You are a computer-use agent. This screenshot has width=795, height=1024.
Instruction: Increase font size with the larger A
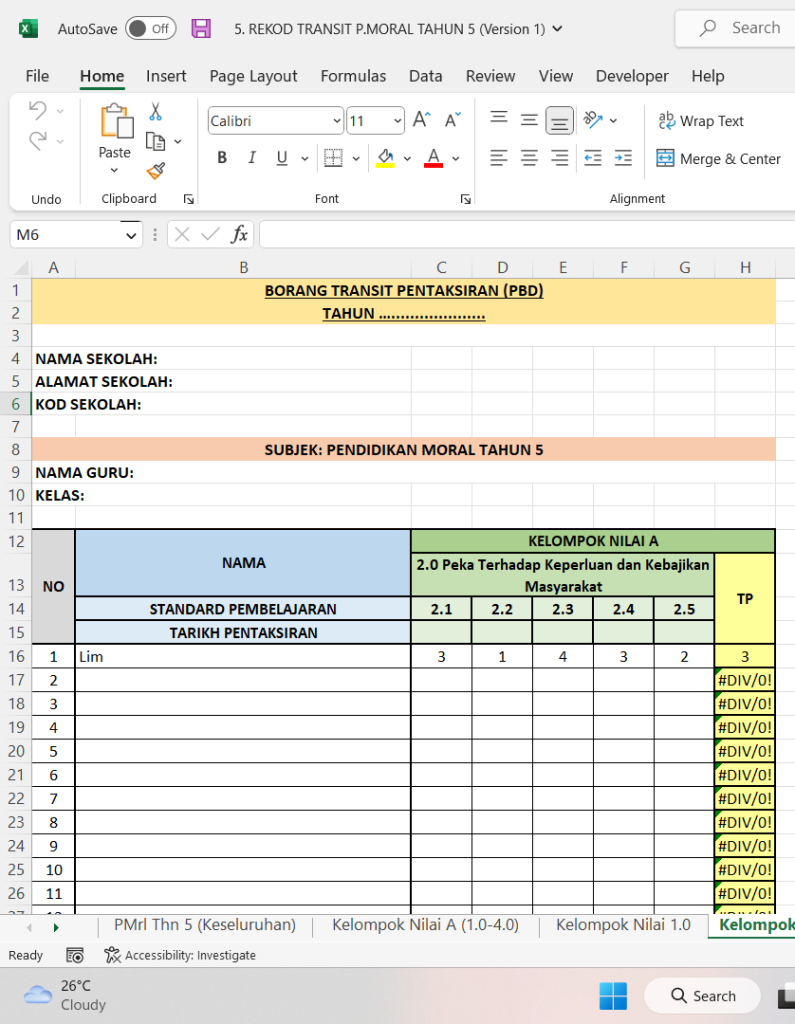[x=421, y=120]
